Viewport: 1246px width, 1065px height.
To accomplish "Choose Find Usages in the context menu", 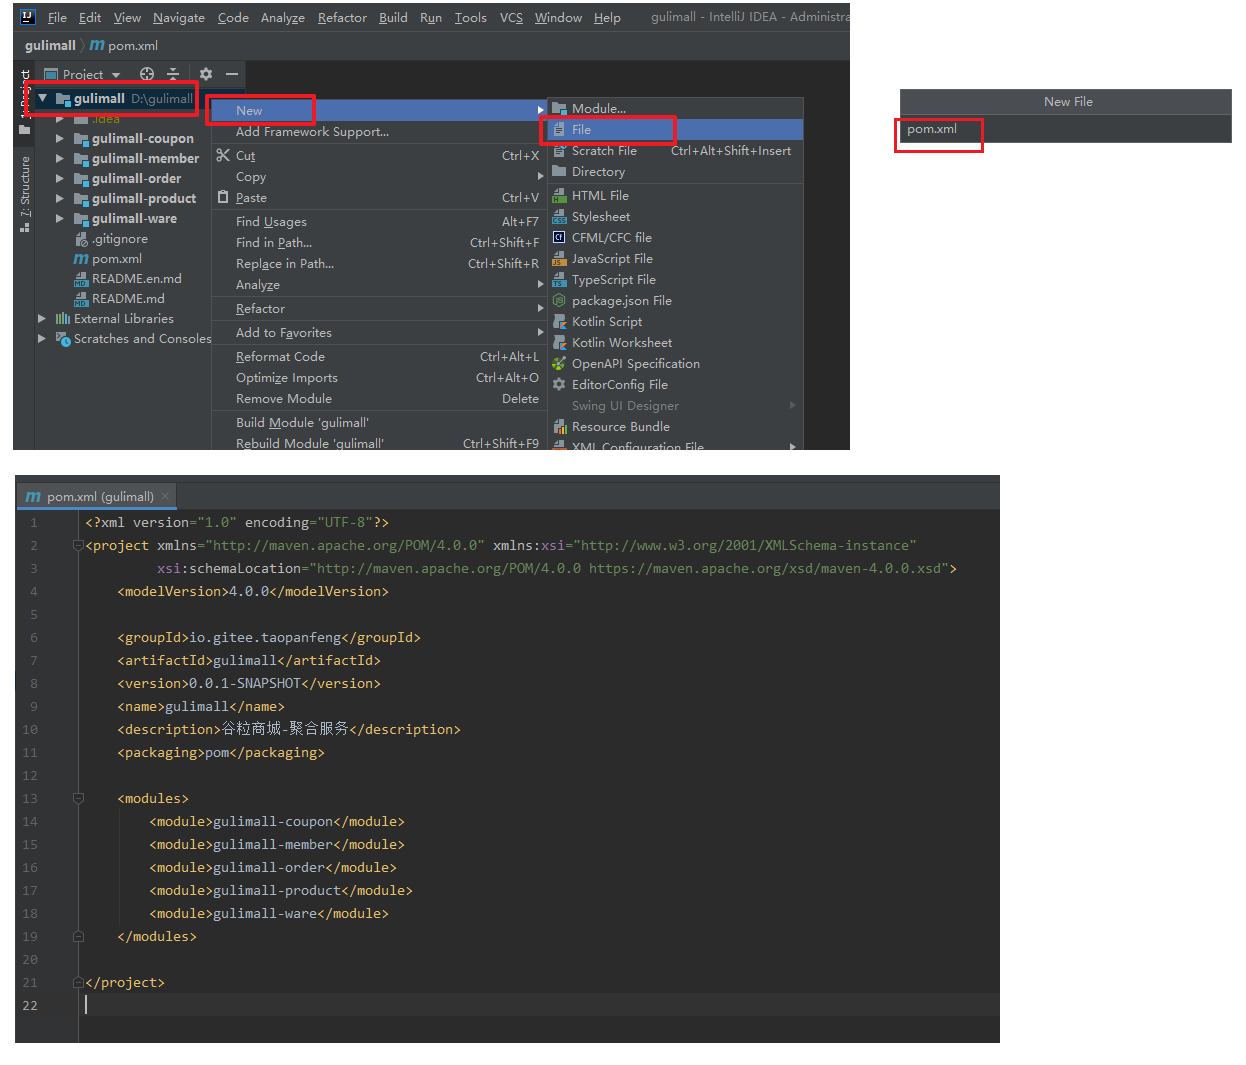I will [x=380, y=222].
